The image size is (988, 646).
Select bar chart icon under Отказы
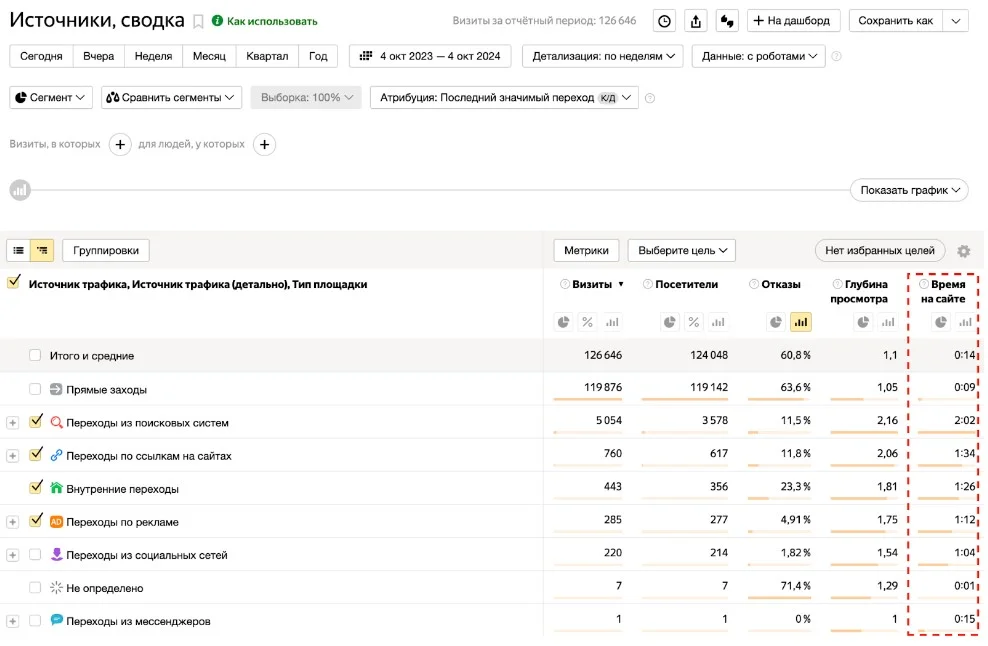click(800, 322)
